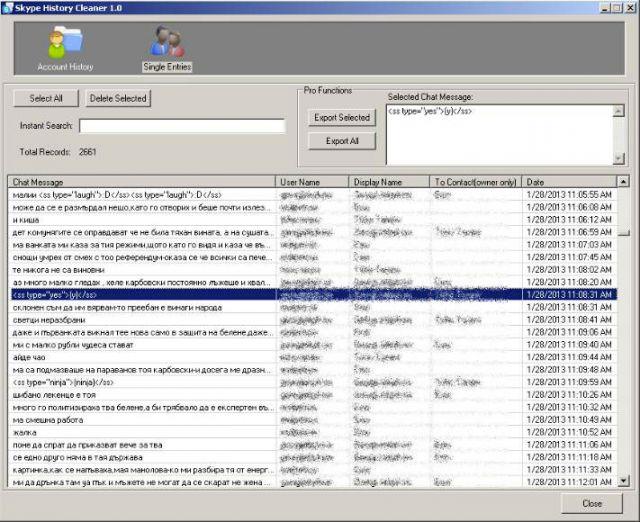Sort by the Display Name column header
The height and width of the screenshot is (522, 640).
click(388, 182)
